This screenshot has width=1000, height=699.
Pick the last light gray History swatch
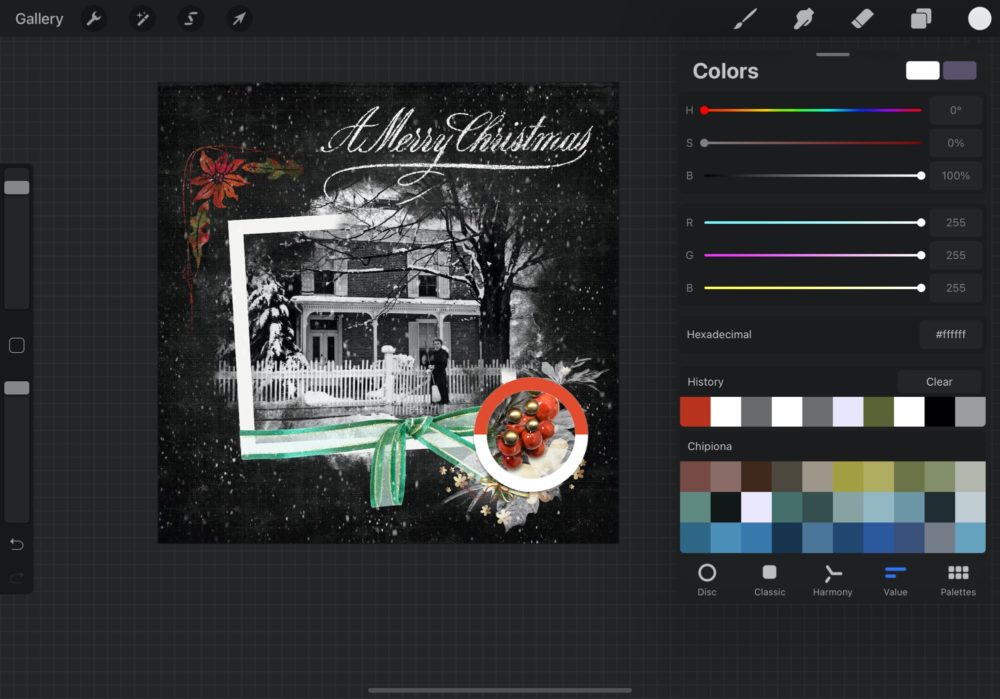tap(971, 411)
